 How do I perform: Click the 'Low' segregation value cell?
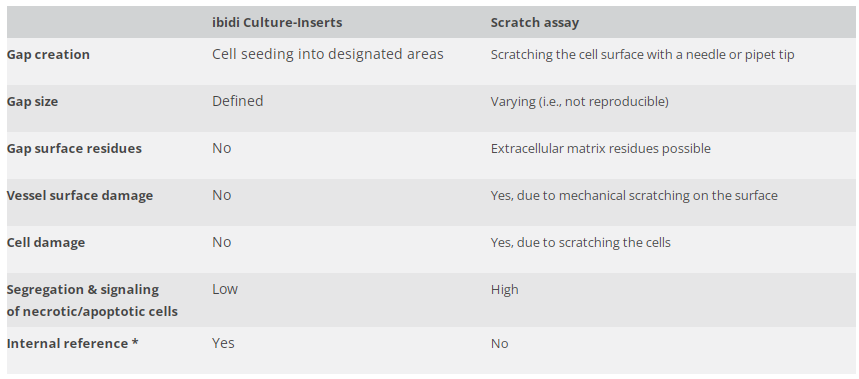tap(225, 289)
